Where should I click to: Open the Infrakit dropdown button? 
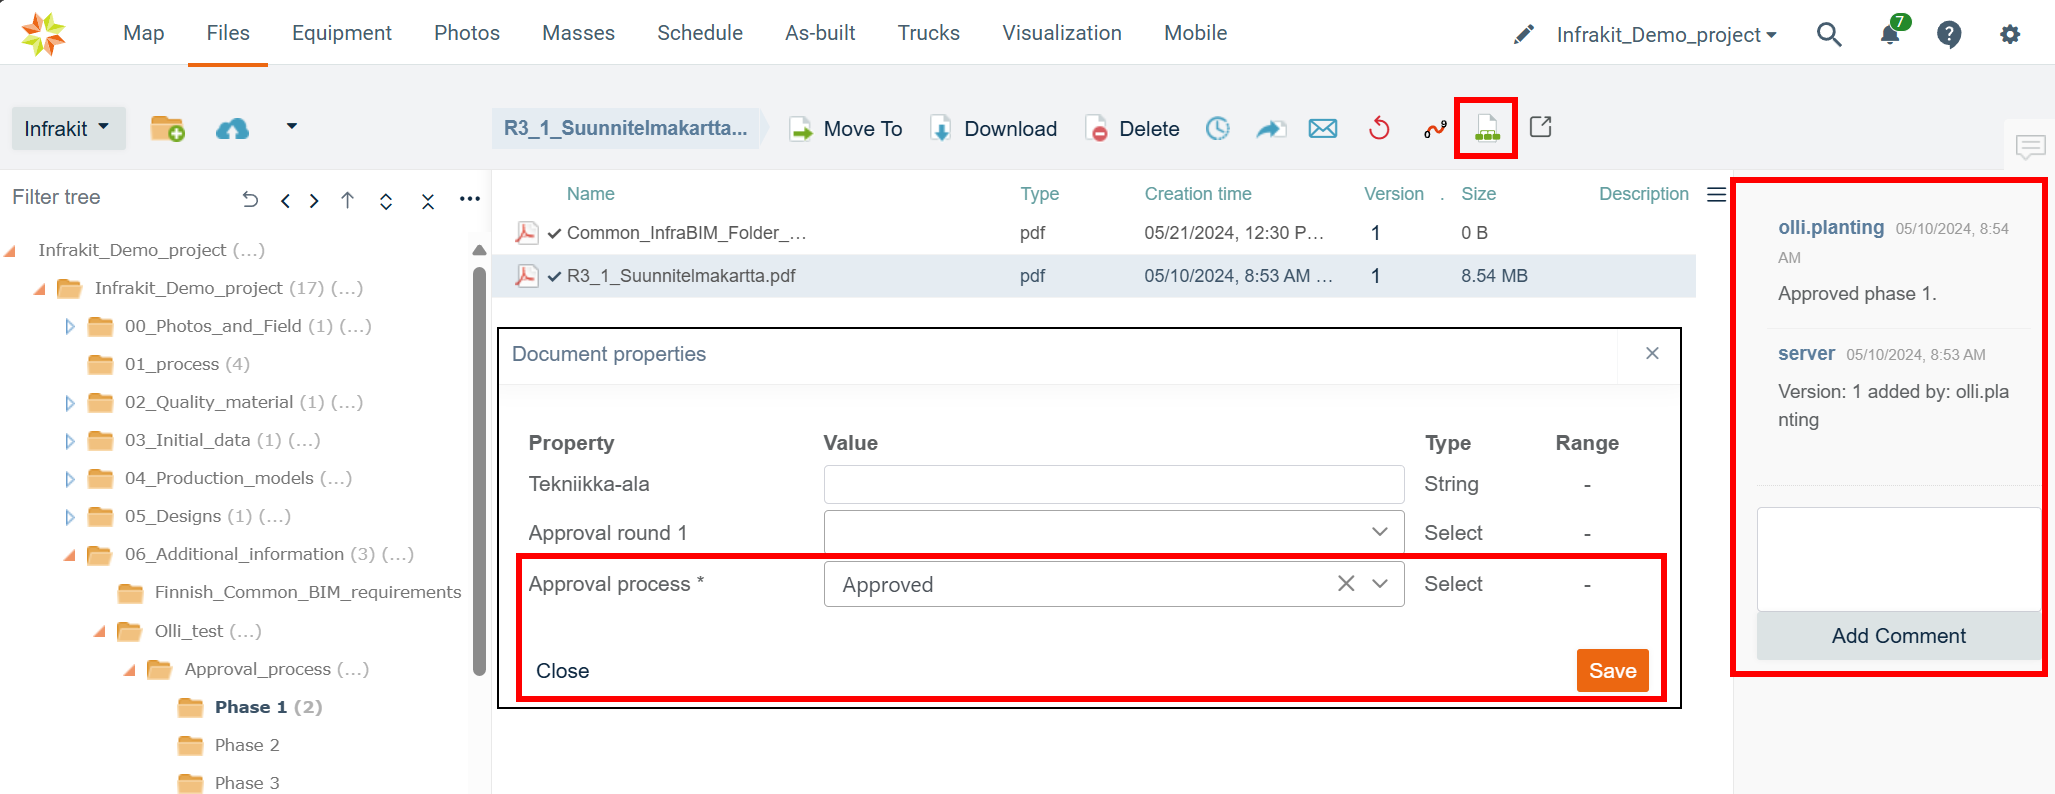tap(68, 129)
